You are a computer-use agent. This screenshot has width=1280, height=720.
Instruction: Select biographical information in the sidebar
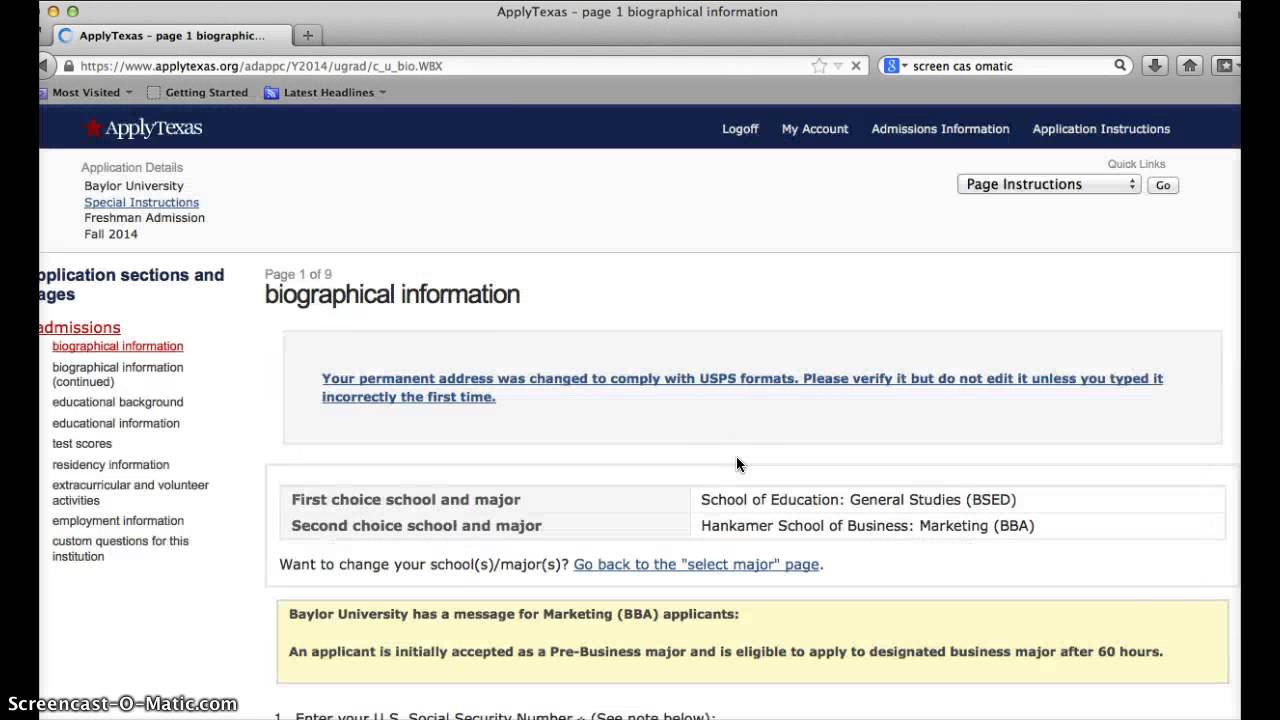coord(118,346)
